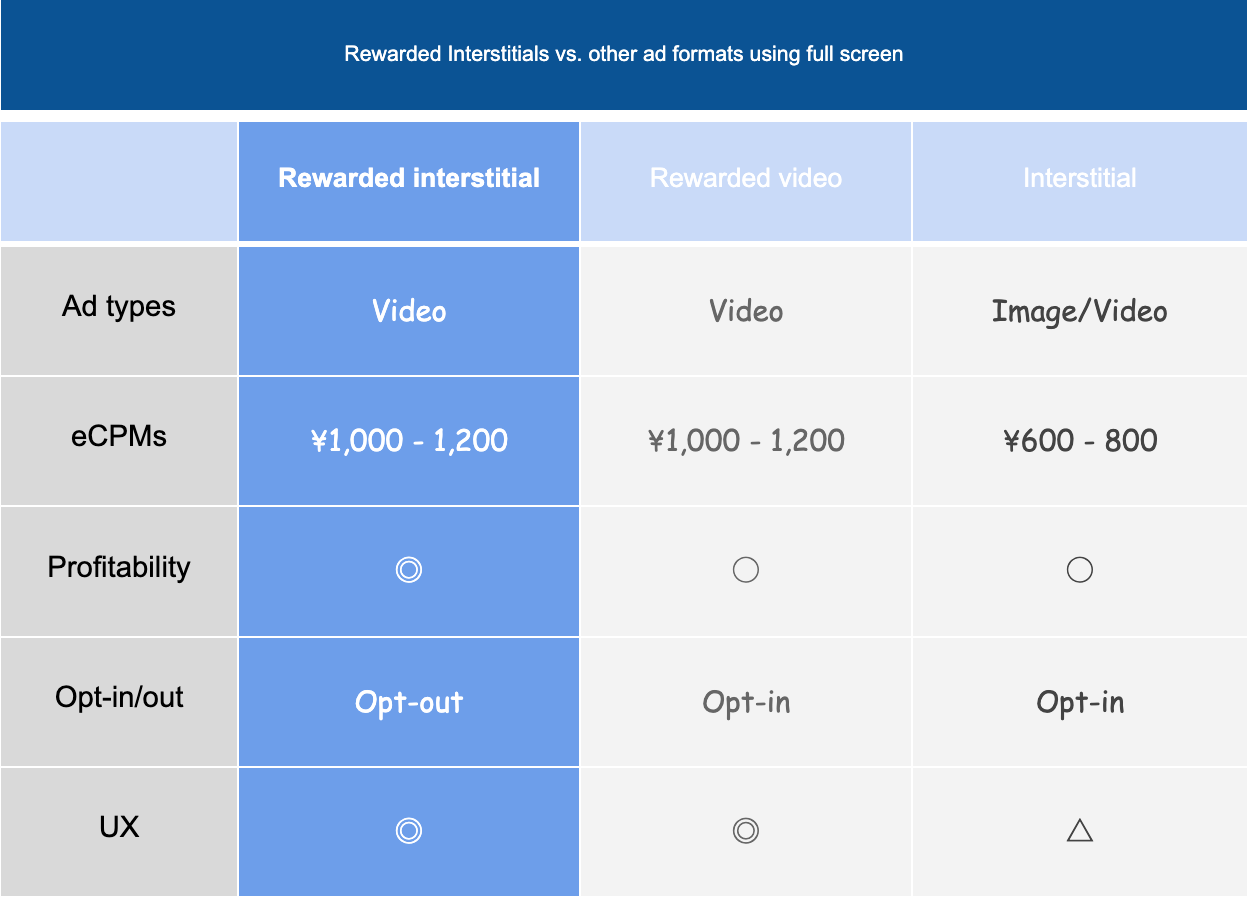
Task: Select the Image/Video cell under Interstitial
Action: pyautogui.click(x=1079, y=310)
